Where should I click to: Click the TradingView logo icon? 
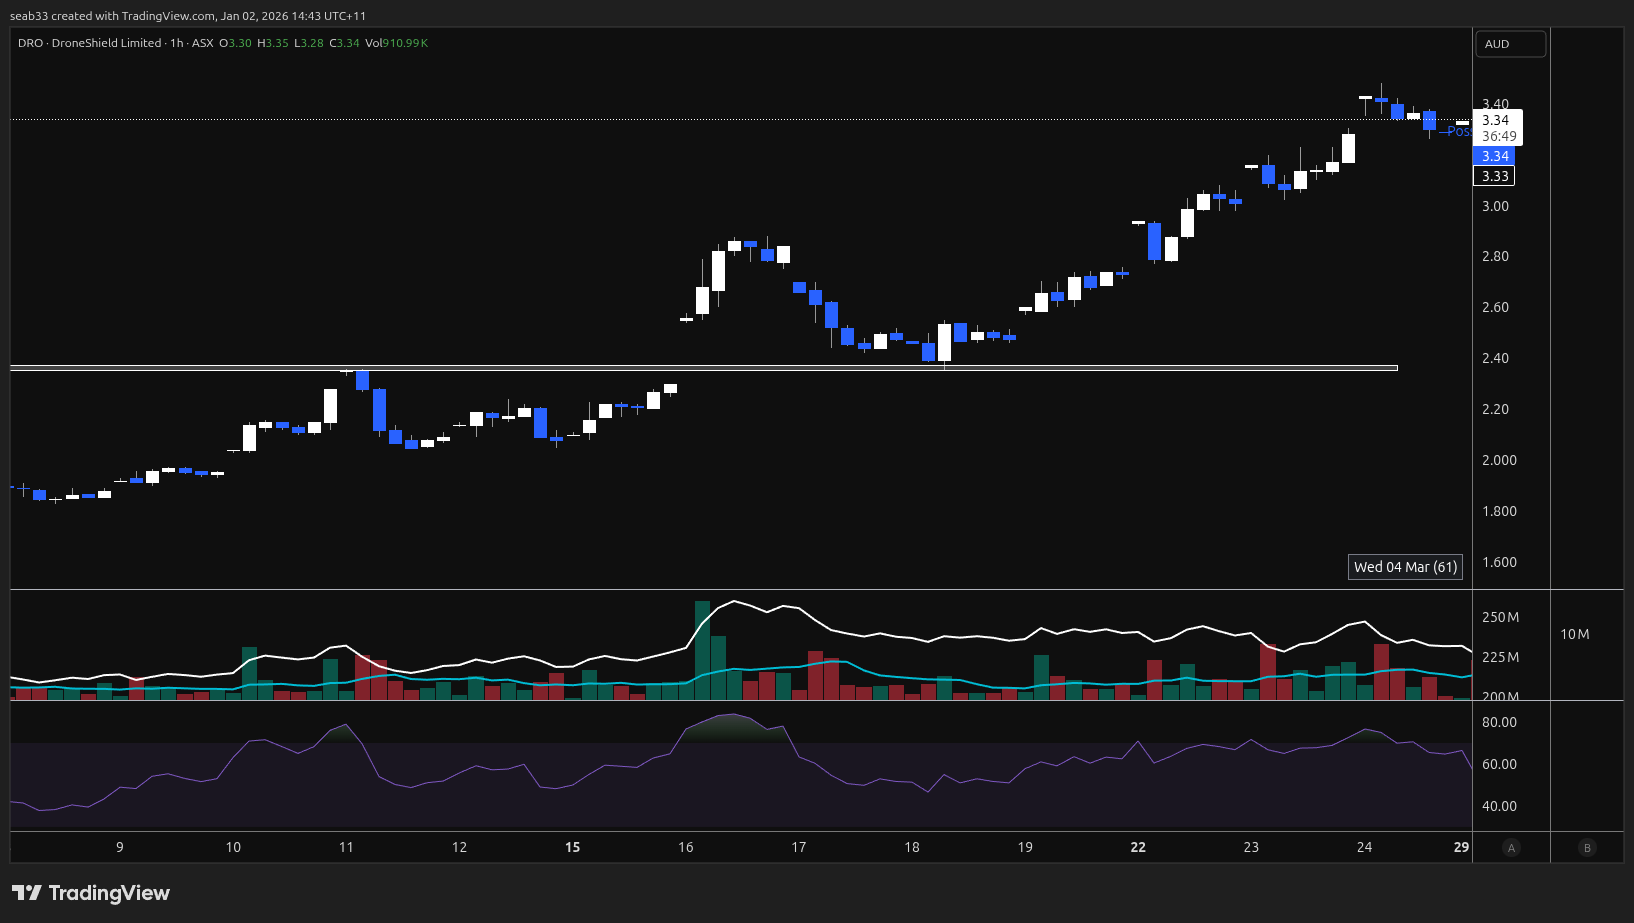click(27, 893)
